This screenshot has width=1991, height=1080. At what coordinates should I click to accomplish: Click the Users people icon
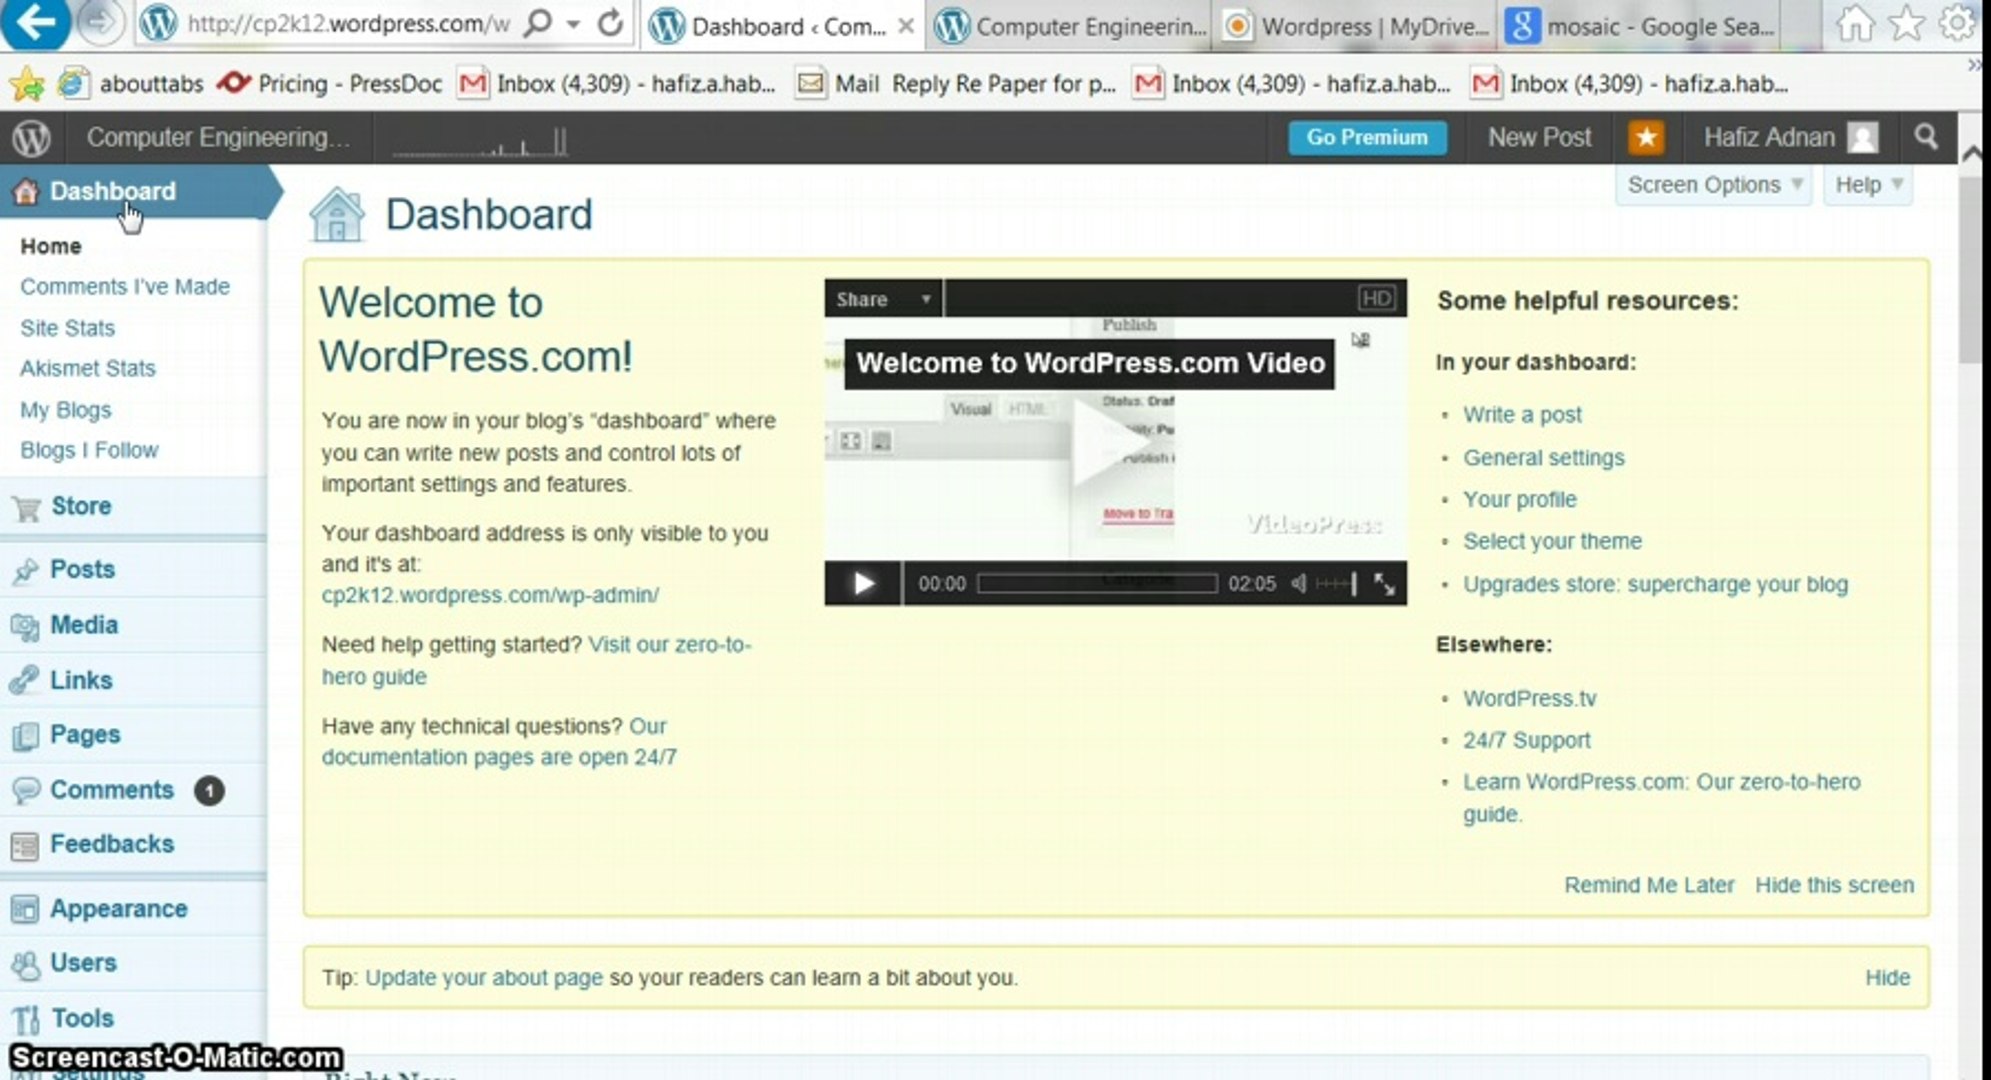coord(25,964)
